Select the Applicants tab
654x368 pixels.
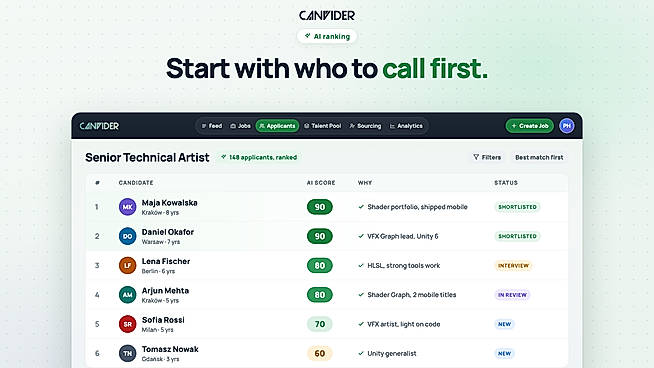[277, 126]
